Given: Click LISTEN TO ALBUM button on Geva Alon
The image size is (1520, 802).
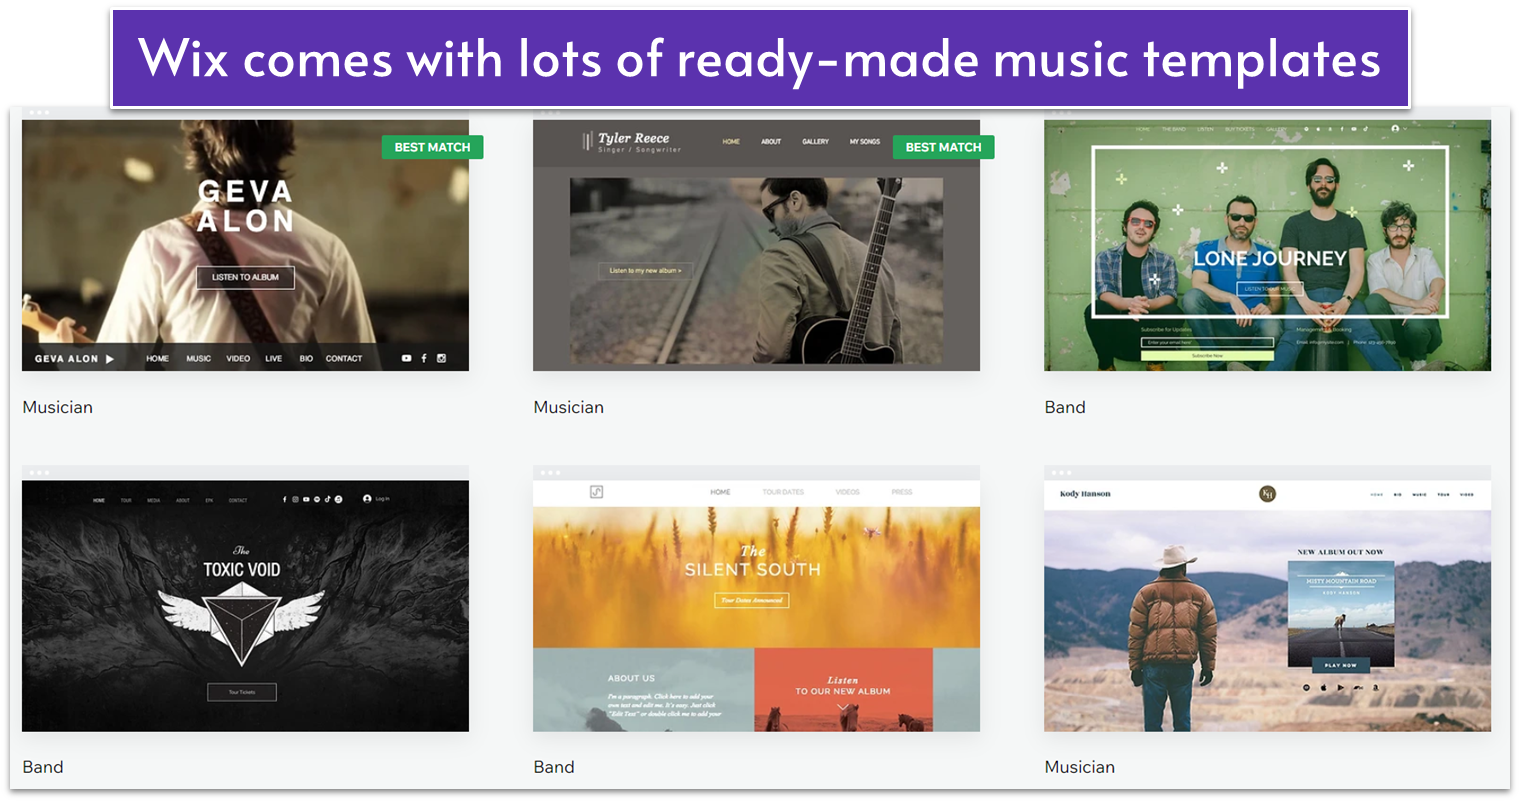Looking at the screenshot, I should coord(245,277).
